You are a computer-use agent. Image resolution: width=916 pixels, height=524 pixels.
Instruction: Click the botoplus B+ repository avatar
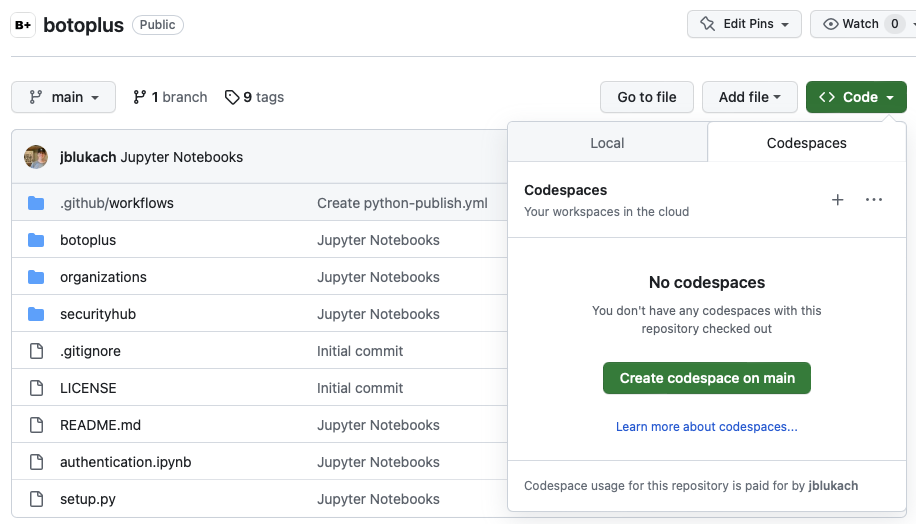coord(23,25)
